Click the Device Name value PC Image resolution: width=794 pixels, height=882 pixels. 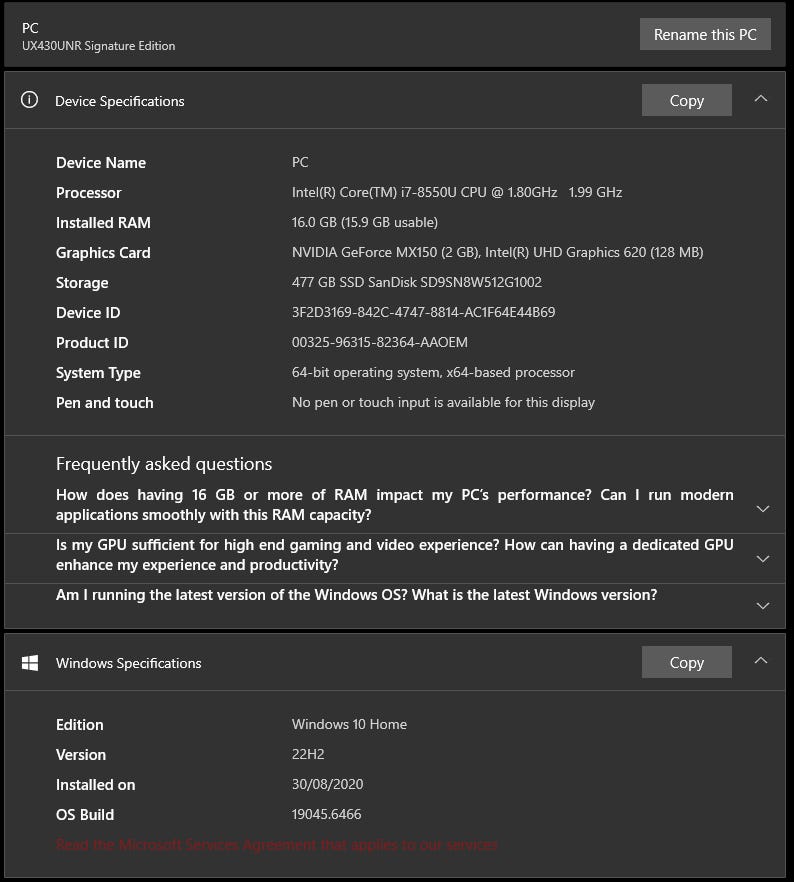[300, 162]
